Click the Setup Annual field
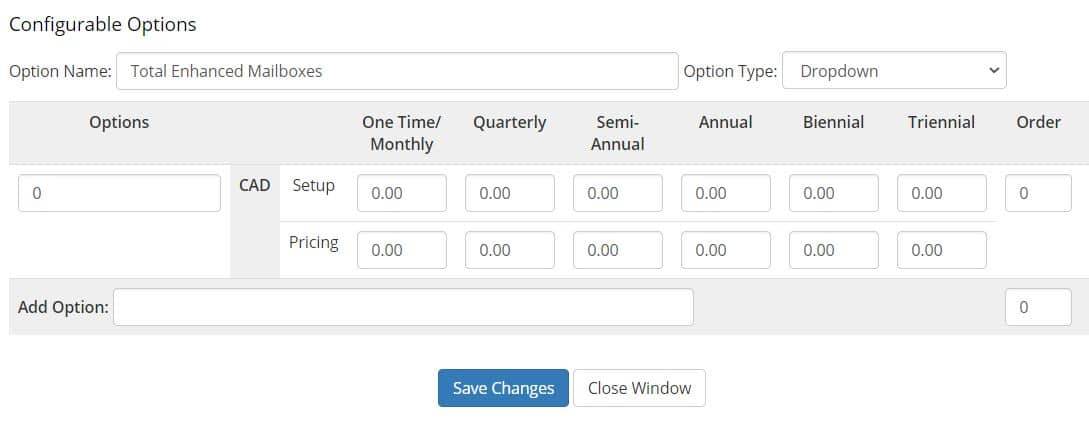This screenshot has height=432, width=1089. point(726,193)
